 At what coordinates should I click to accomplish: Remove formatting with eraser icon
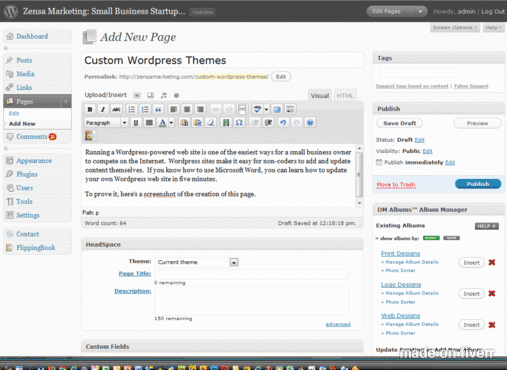tap(211, 123)
